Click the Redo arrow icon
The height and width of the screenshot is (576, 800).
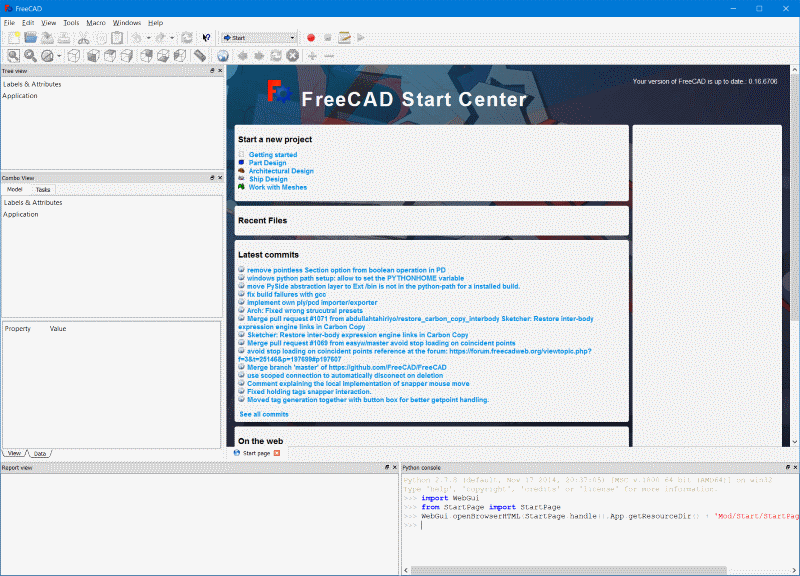tap(161, 38)
